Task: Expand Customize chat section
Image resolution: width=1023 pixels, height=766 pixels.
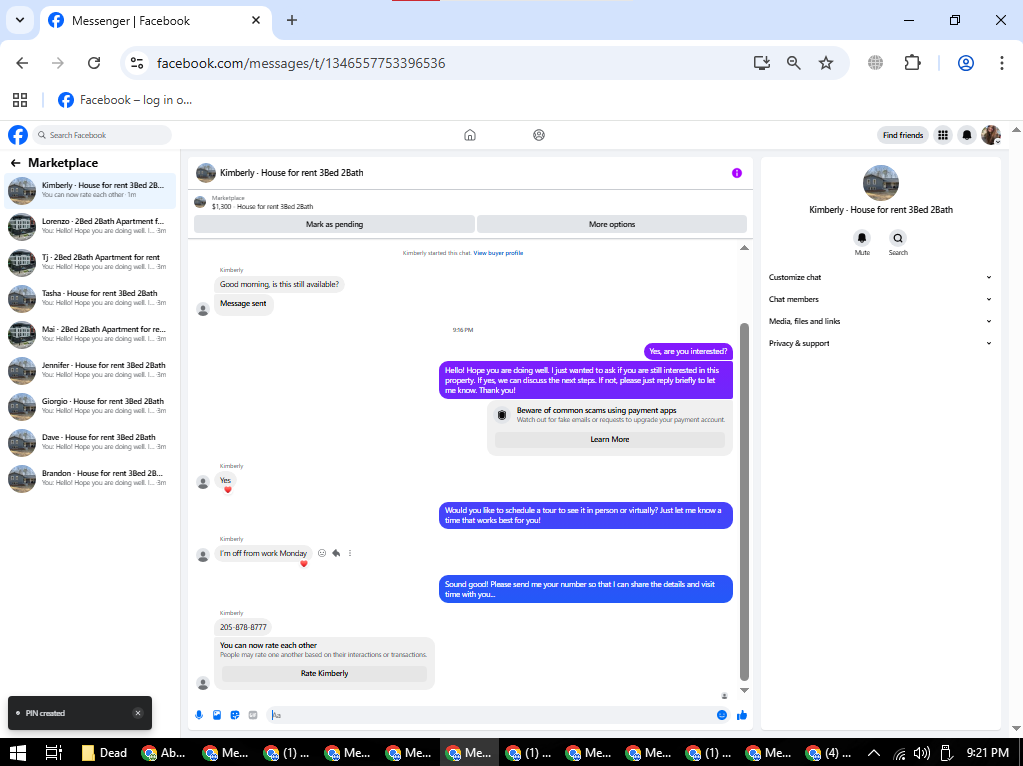Action: [880, 277]
